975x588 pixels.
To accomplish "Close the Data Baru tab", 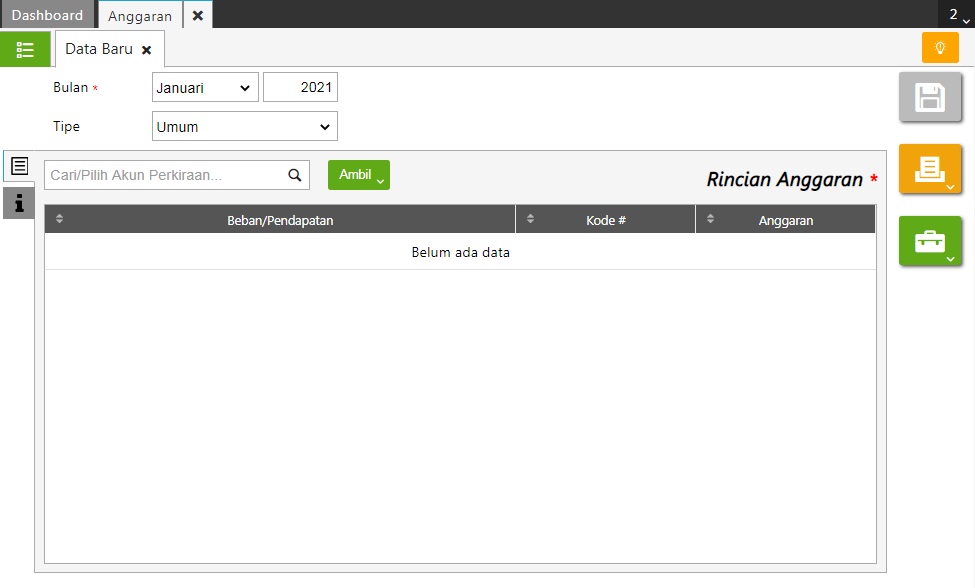I will pos(147,50).
